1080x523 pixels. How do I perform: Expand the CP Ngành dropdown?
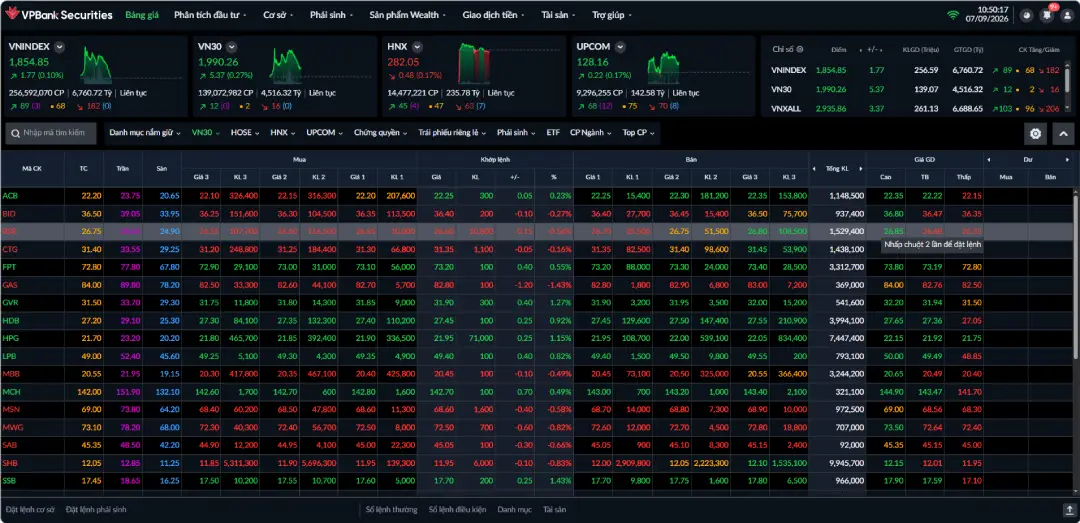(589, 133)
